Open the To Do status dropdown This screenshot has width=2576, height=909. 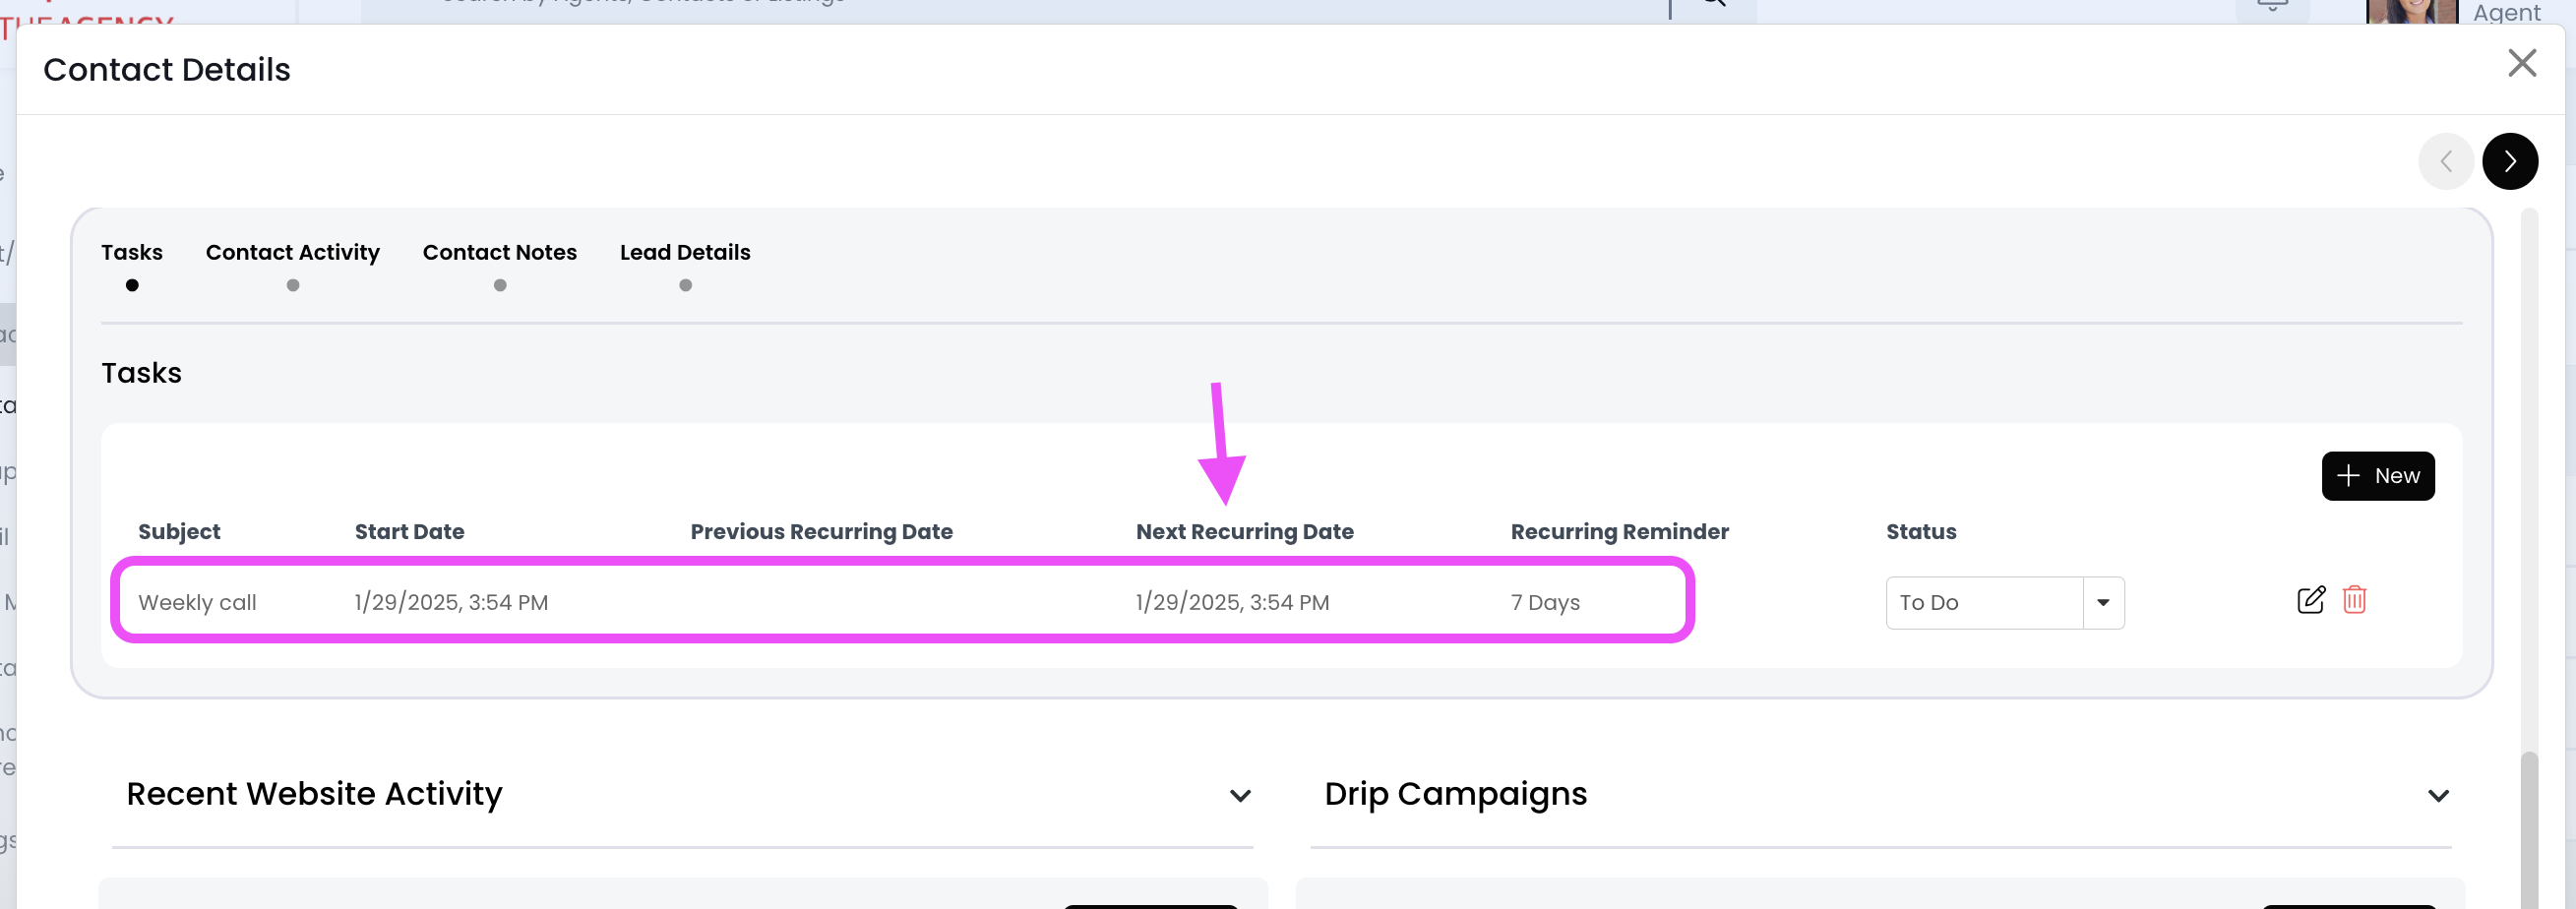(2102, 602)
